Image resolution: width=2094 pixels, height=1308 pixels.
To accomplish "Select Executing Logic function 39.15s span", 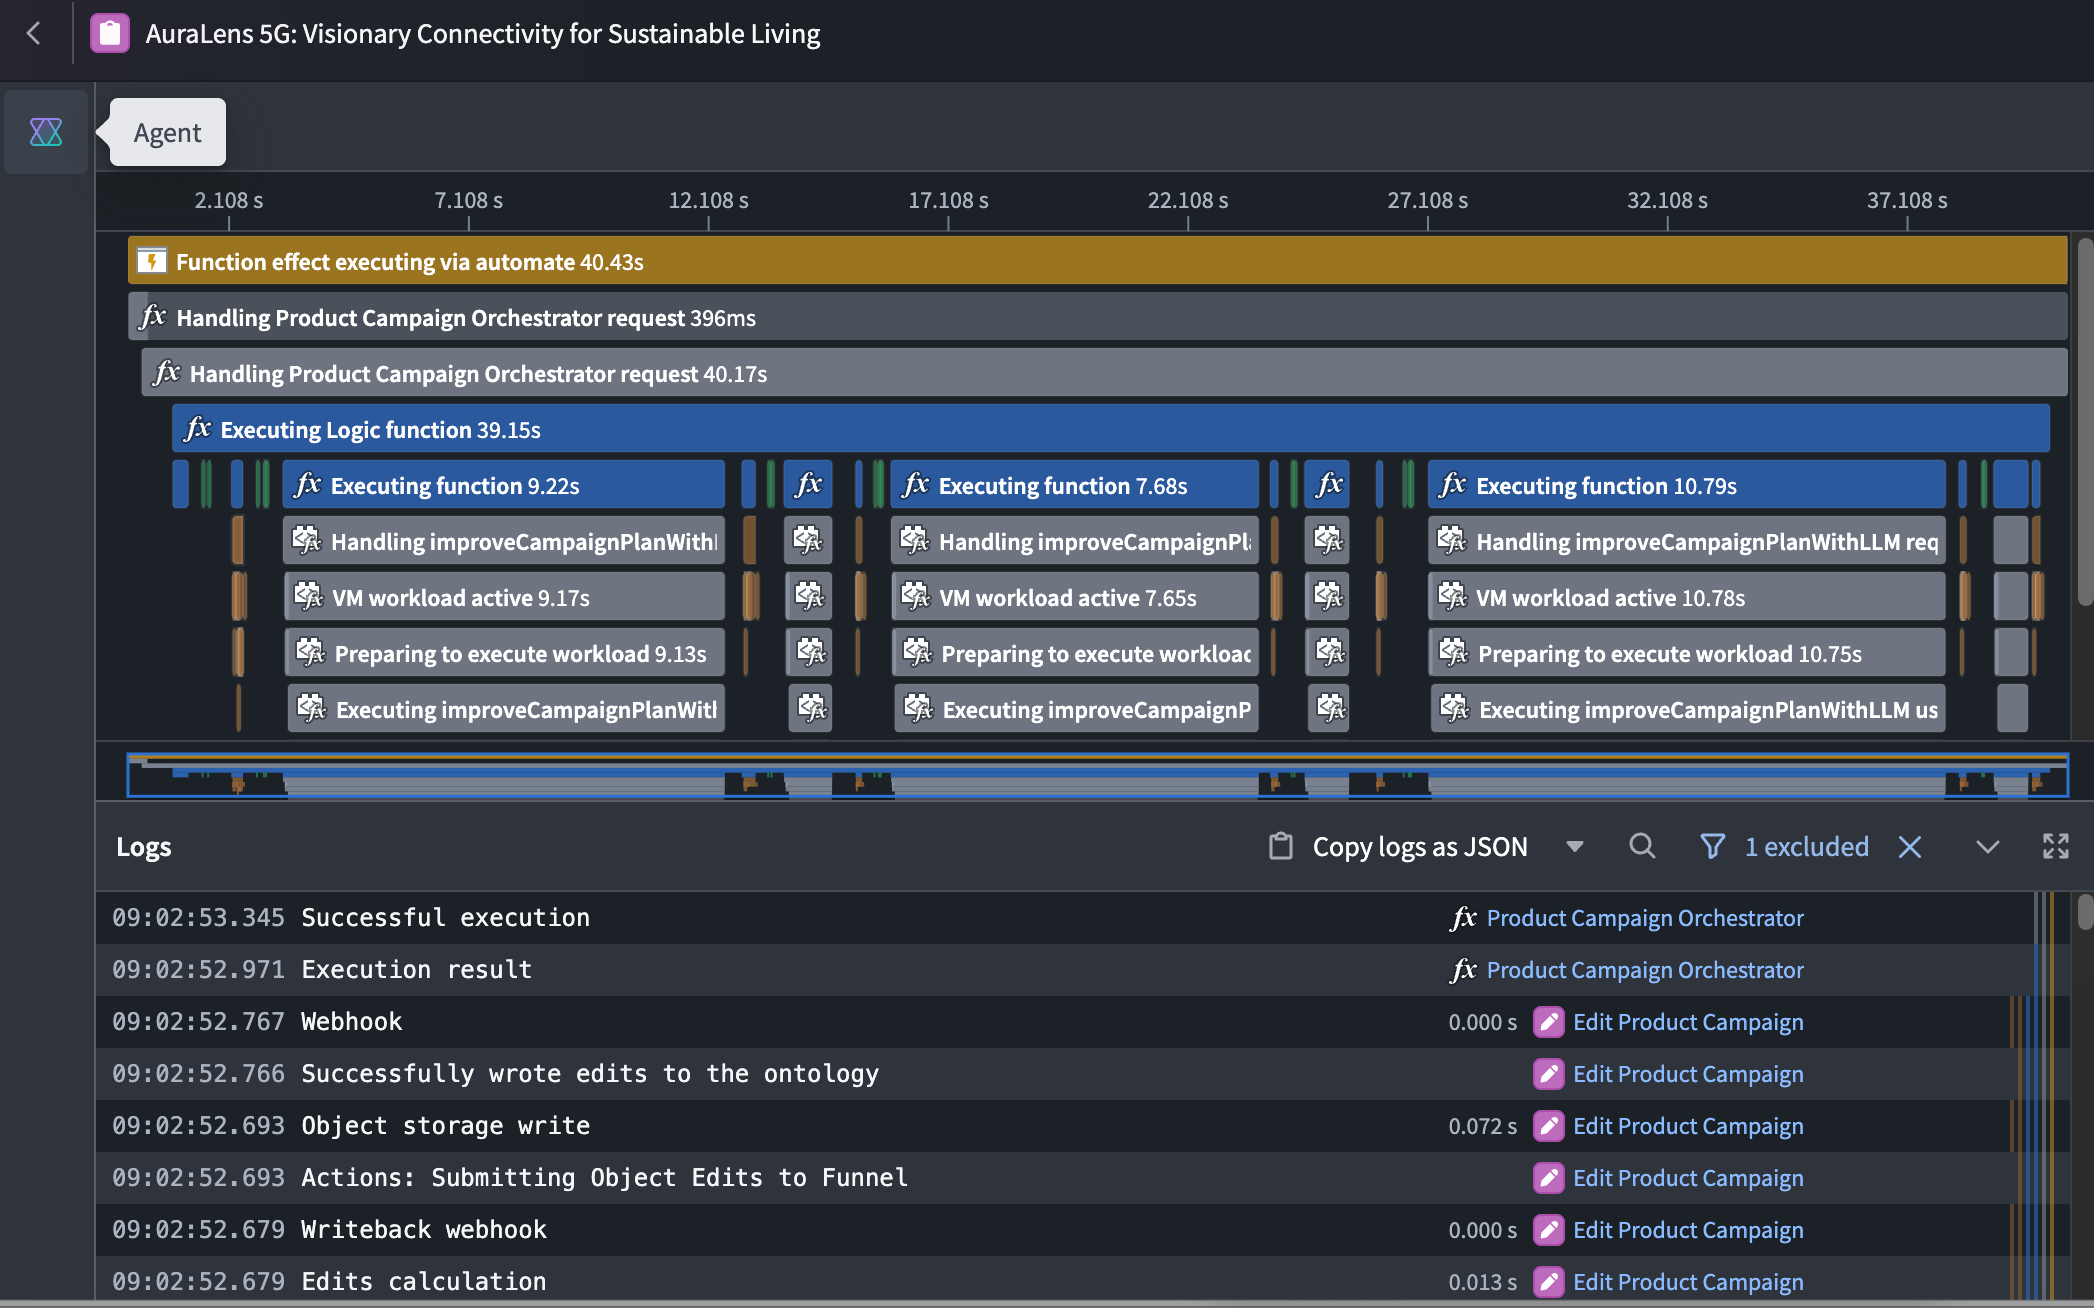I will coord(1111,430).
